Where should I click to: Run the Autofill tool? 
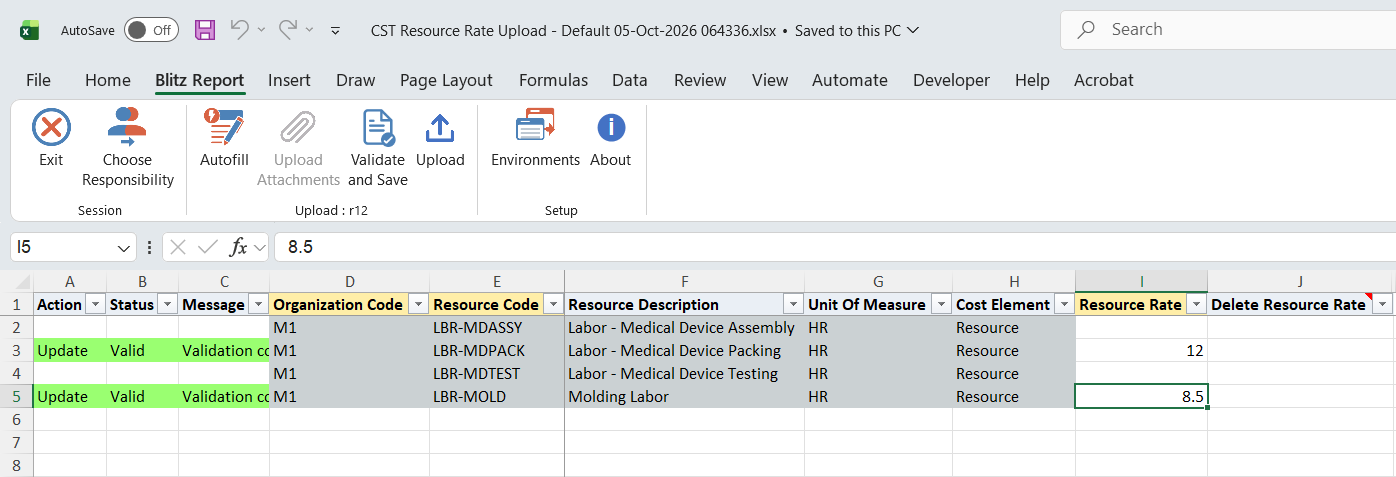coord(224,139)
